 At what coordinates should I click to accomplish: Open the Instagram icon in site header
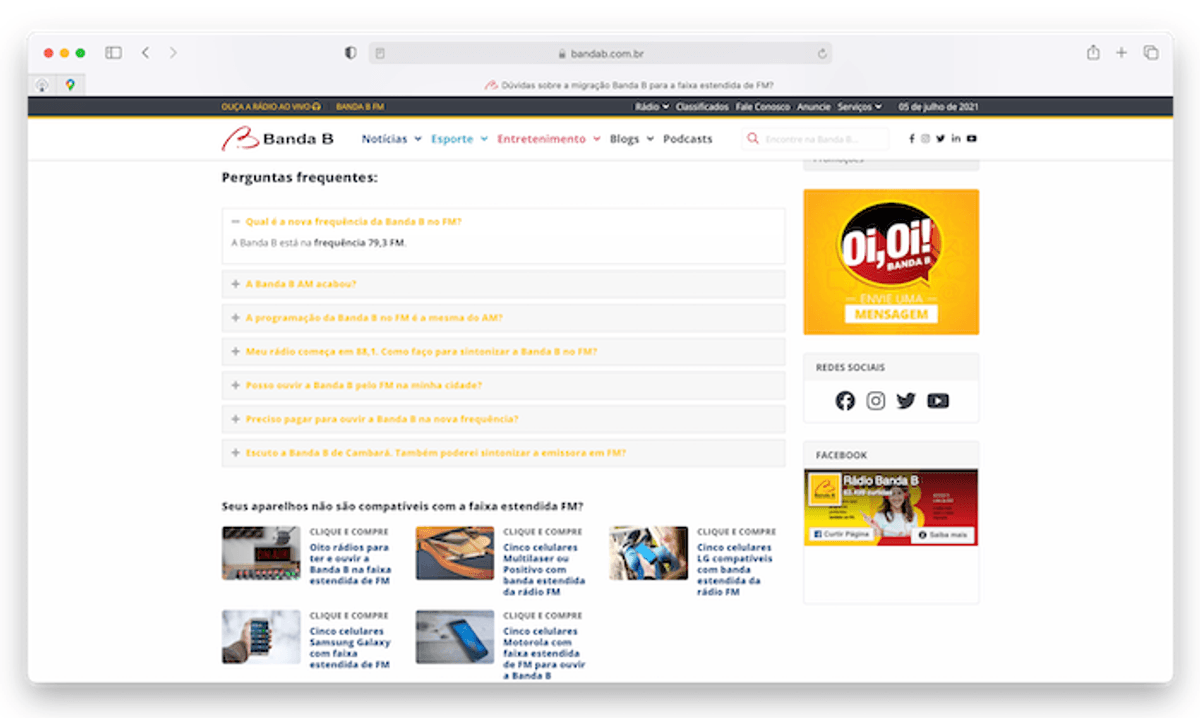[926, 139]
